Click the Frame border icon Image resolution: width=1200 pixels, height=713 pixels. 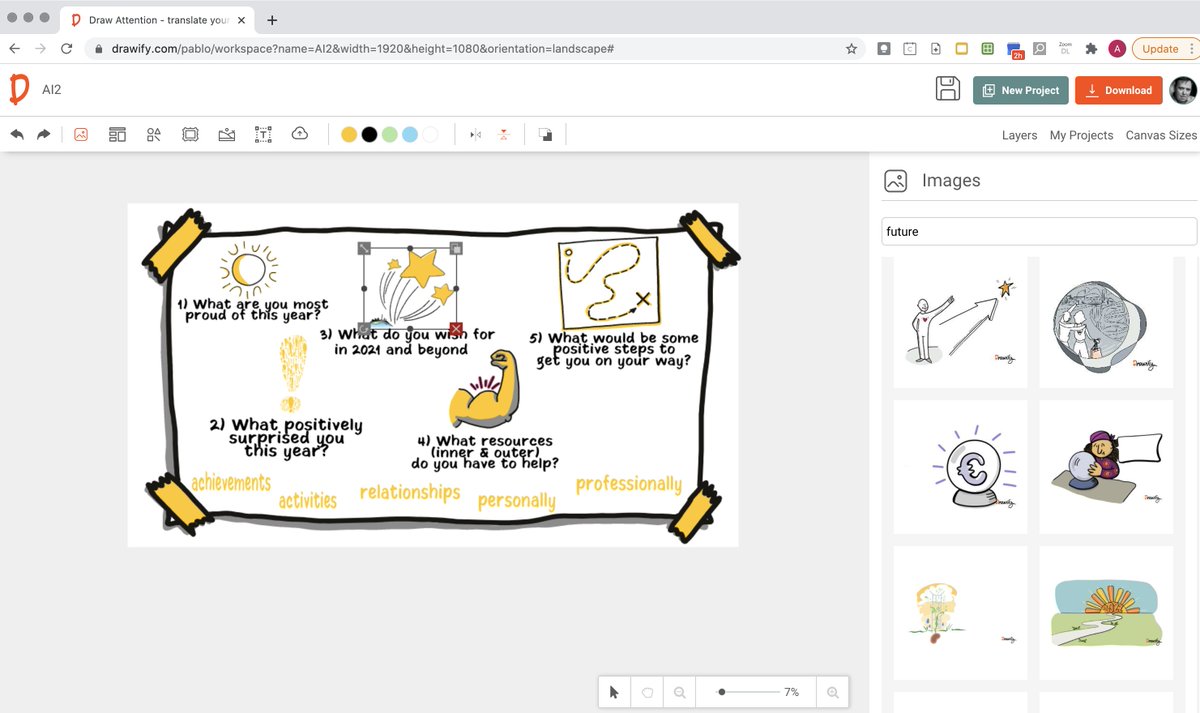(x=190, y=134)
